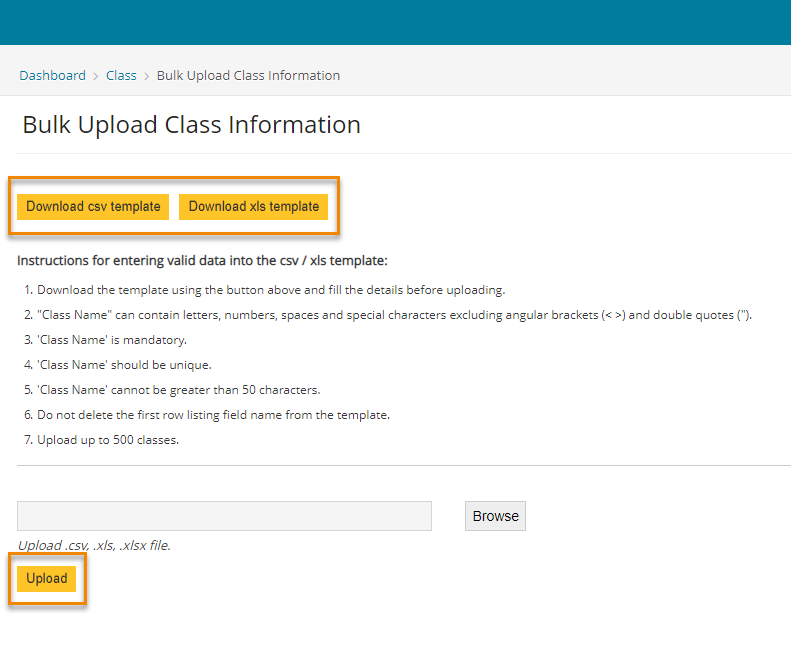The image size is (791, 668).
Task: Click the chevron separator after Dashboard
Action: pos(96,76)
